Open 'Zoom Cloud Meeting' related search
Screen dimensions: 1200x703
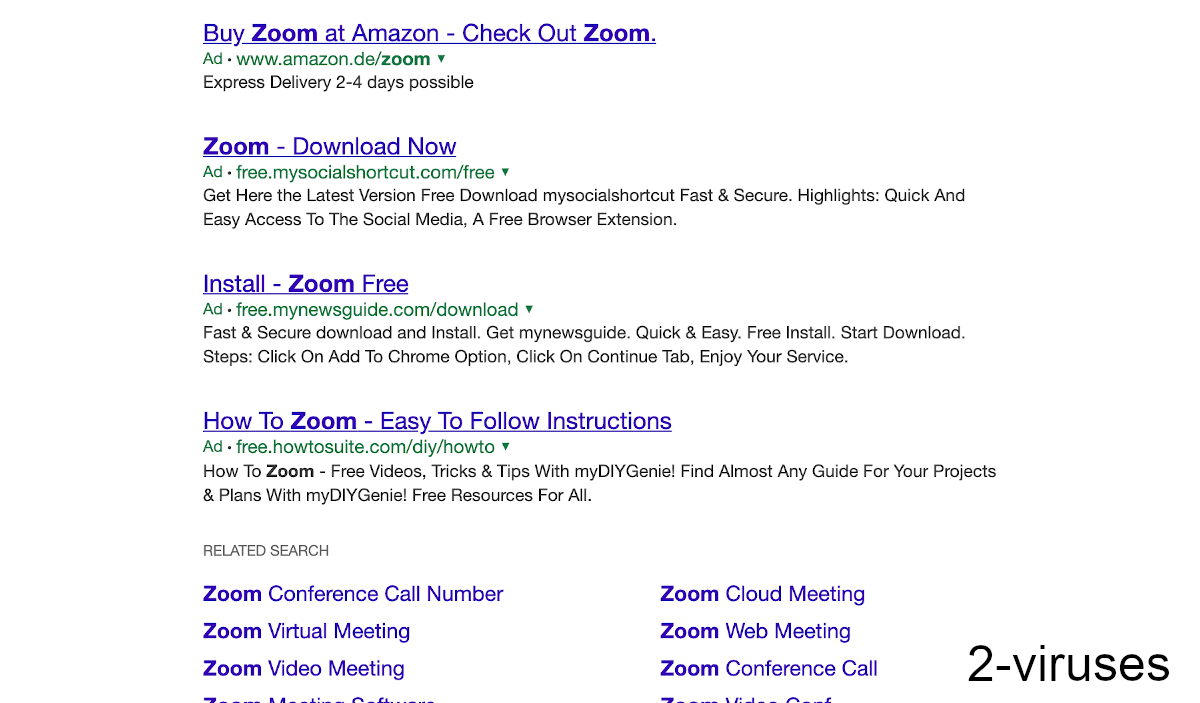coord(762,594)
